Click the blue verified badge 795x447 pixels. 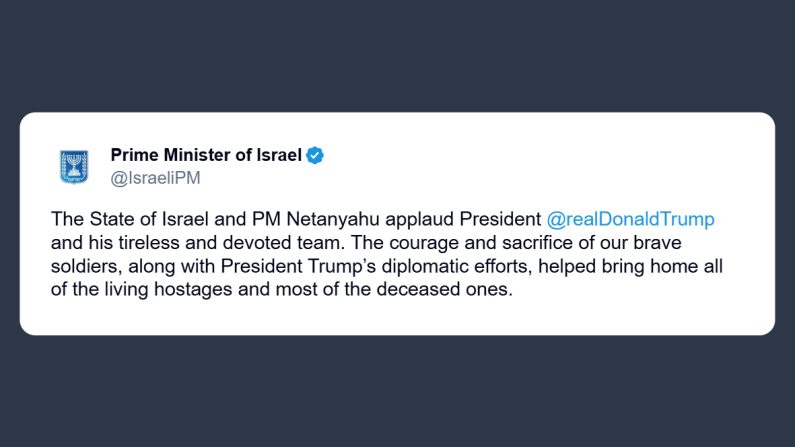coord(315,155)
